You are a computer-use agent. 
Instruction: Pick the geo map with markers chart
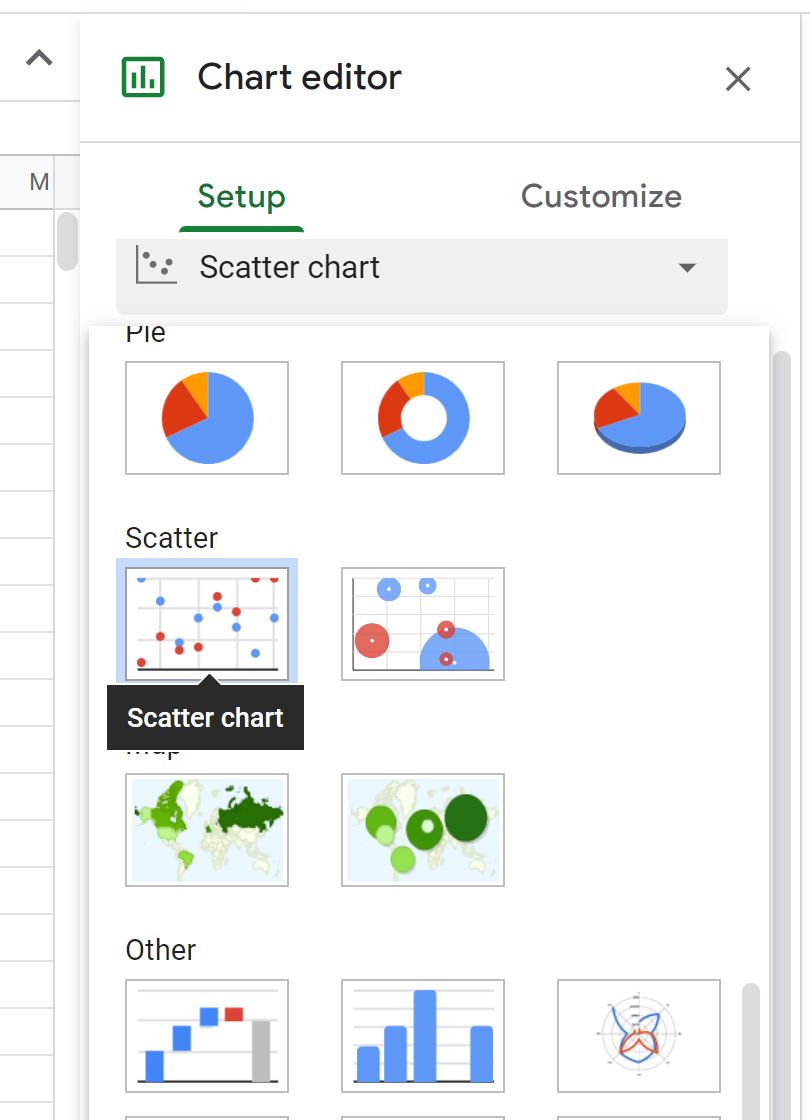423,830
